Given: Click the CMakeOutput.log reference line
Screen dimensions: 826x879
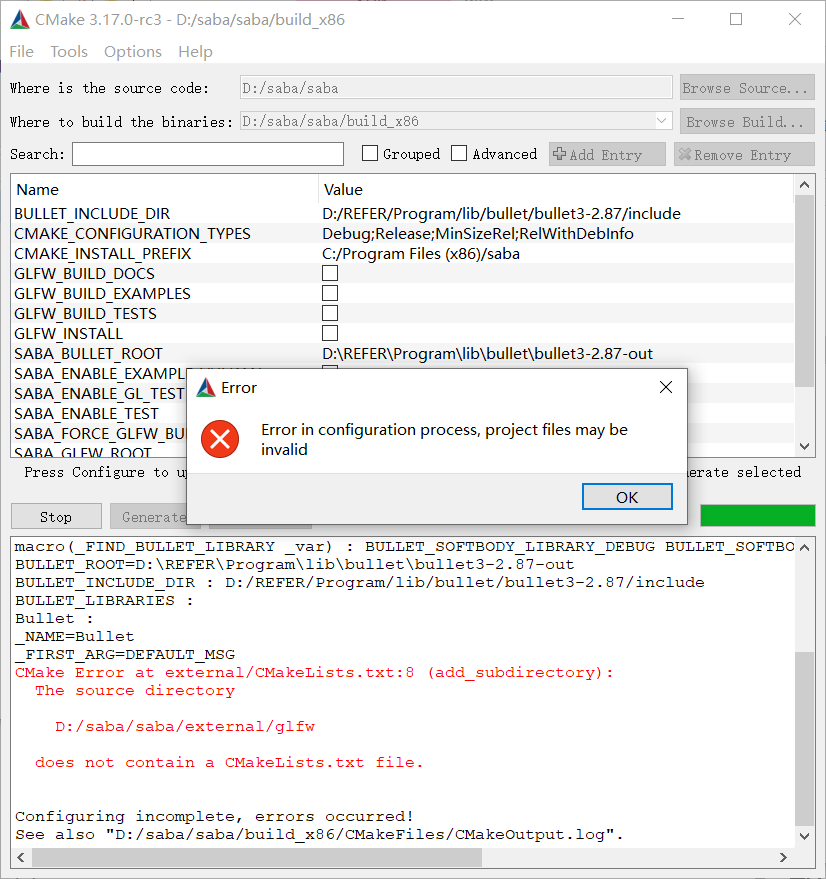Looking at the screenshot, I should pos(319,834).
